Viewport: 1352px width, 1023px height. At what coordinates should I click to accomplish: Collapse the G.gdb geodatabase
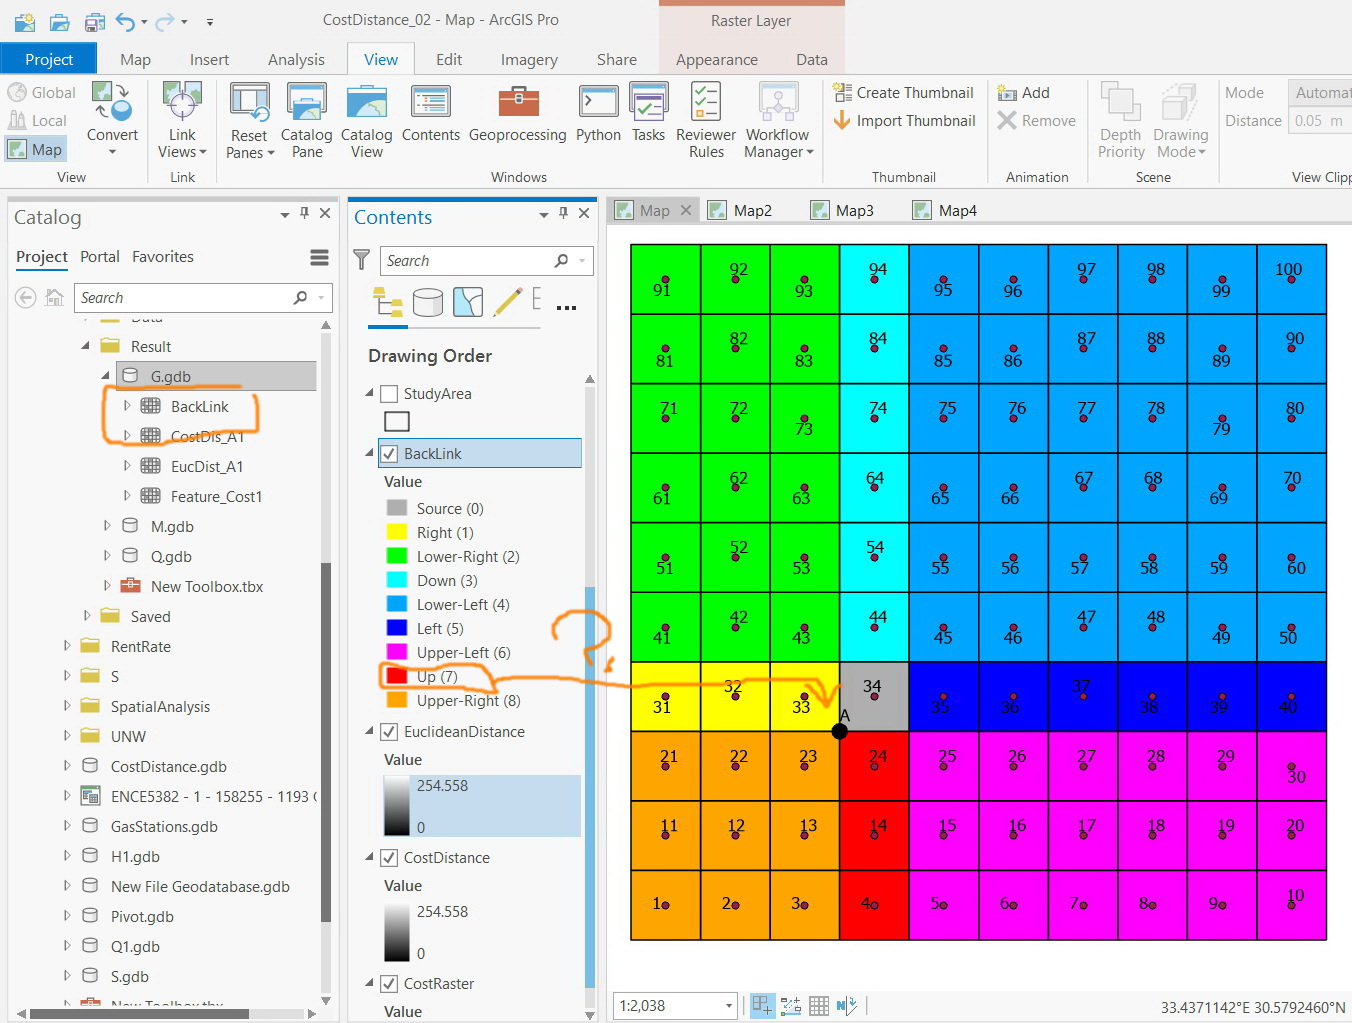[106, 376]
